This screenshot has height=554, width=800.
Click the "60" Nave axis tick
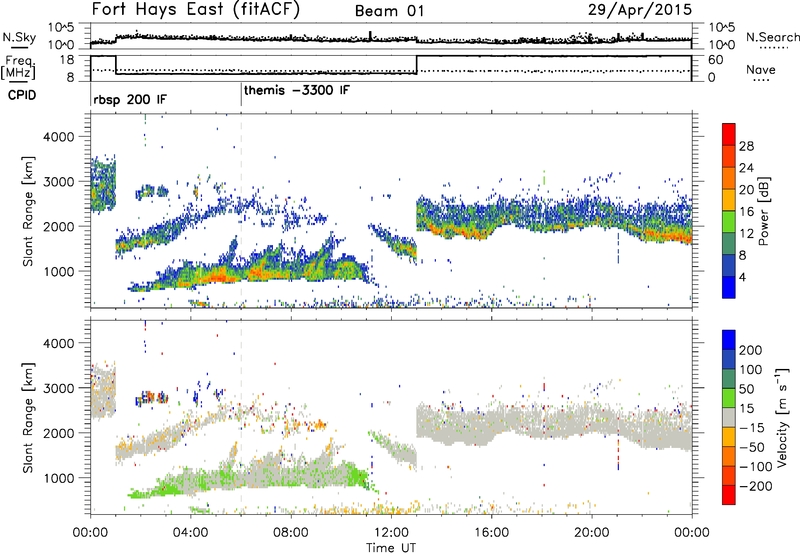pos(715,60)
